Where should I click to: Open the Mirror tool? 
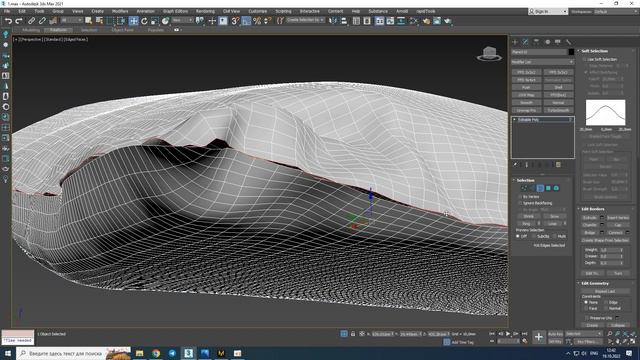point(333,21)
